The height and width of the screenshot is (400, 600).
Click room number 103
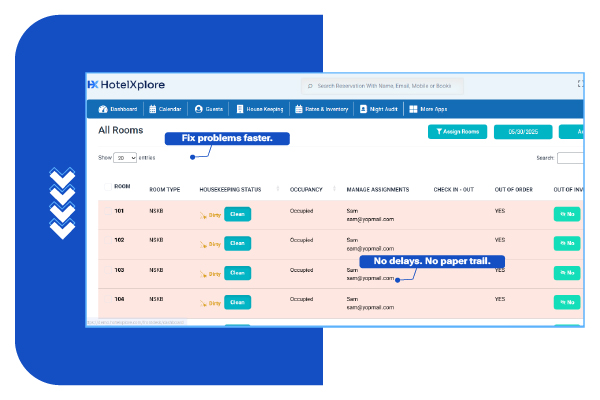[119, 270]
